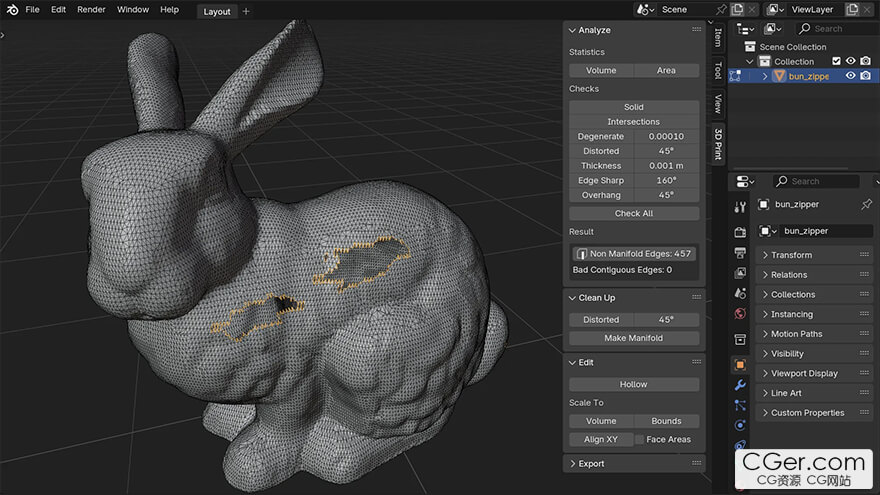The image size is (880, 495).
Task: Expand the bun_zipper tree item arrow
Action: pyautogui.click(x=765, y=76)
